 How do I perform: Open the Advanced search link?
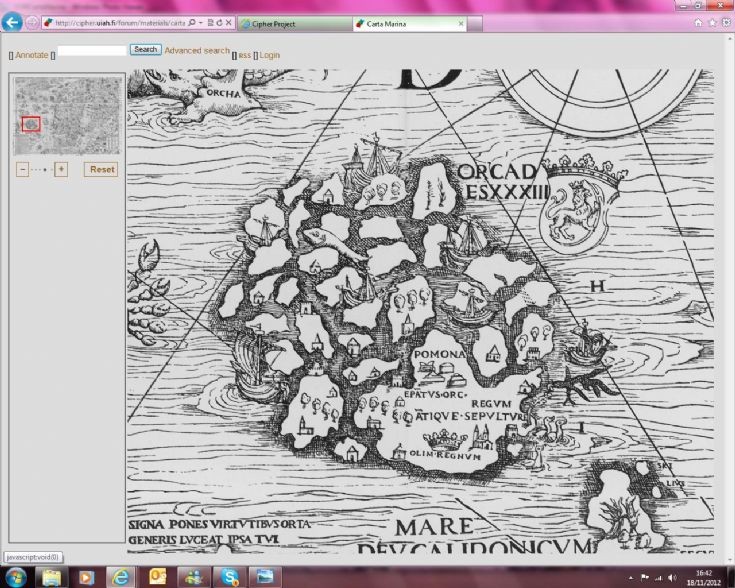(x=197, y=51)
